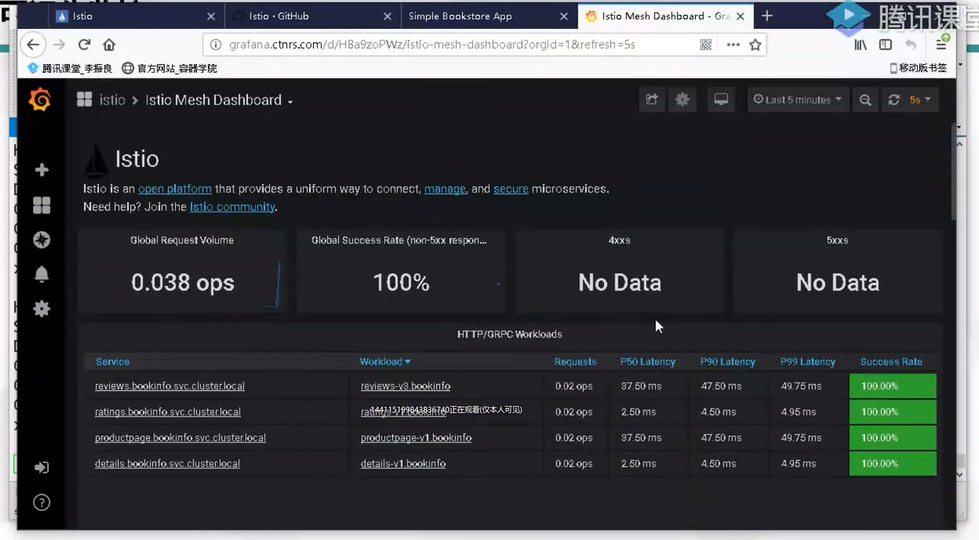Open the page actions three-dot menu

click(733, 44)
